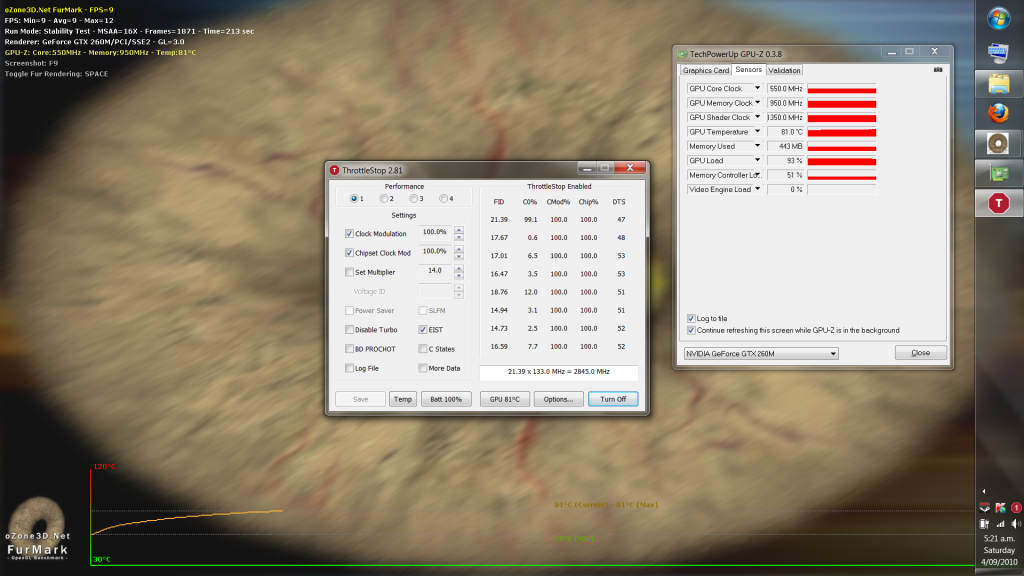Click the GPU-Z title bar app icon
The image size is (1024, 576).
coord(683,54)
